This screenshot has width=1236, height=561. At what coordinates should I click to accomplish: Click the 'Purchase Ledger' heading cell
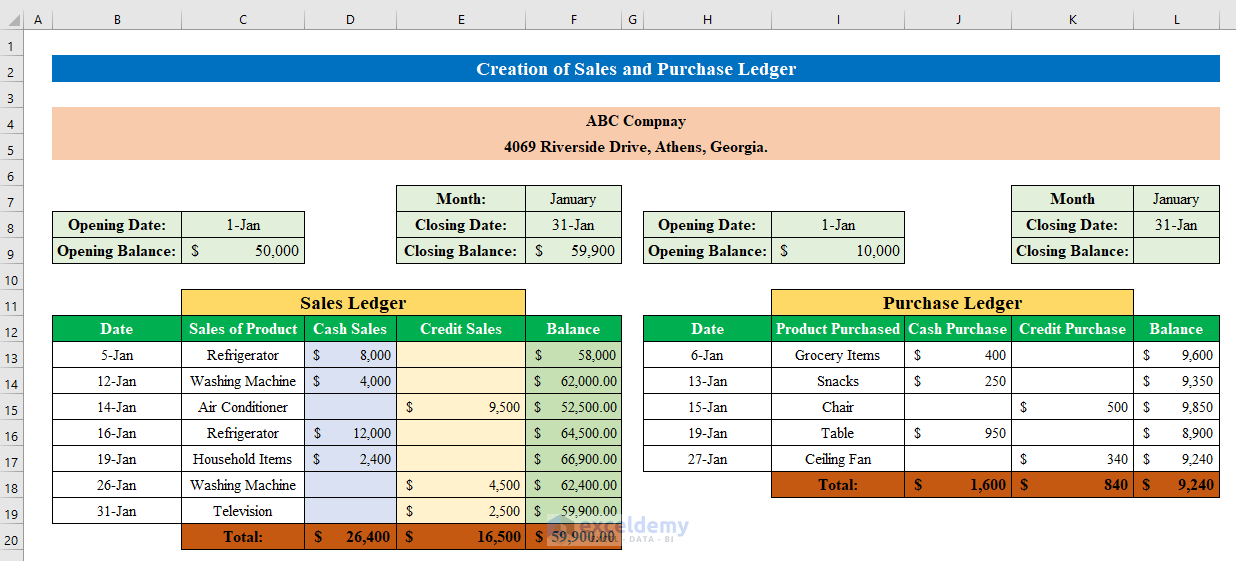coord(952,303)
